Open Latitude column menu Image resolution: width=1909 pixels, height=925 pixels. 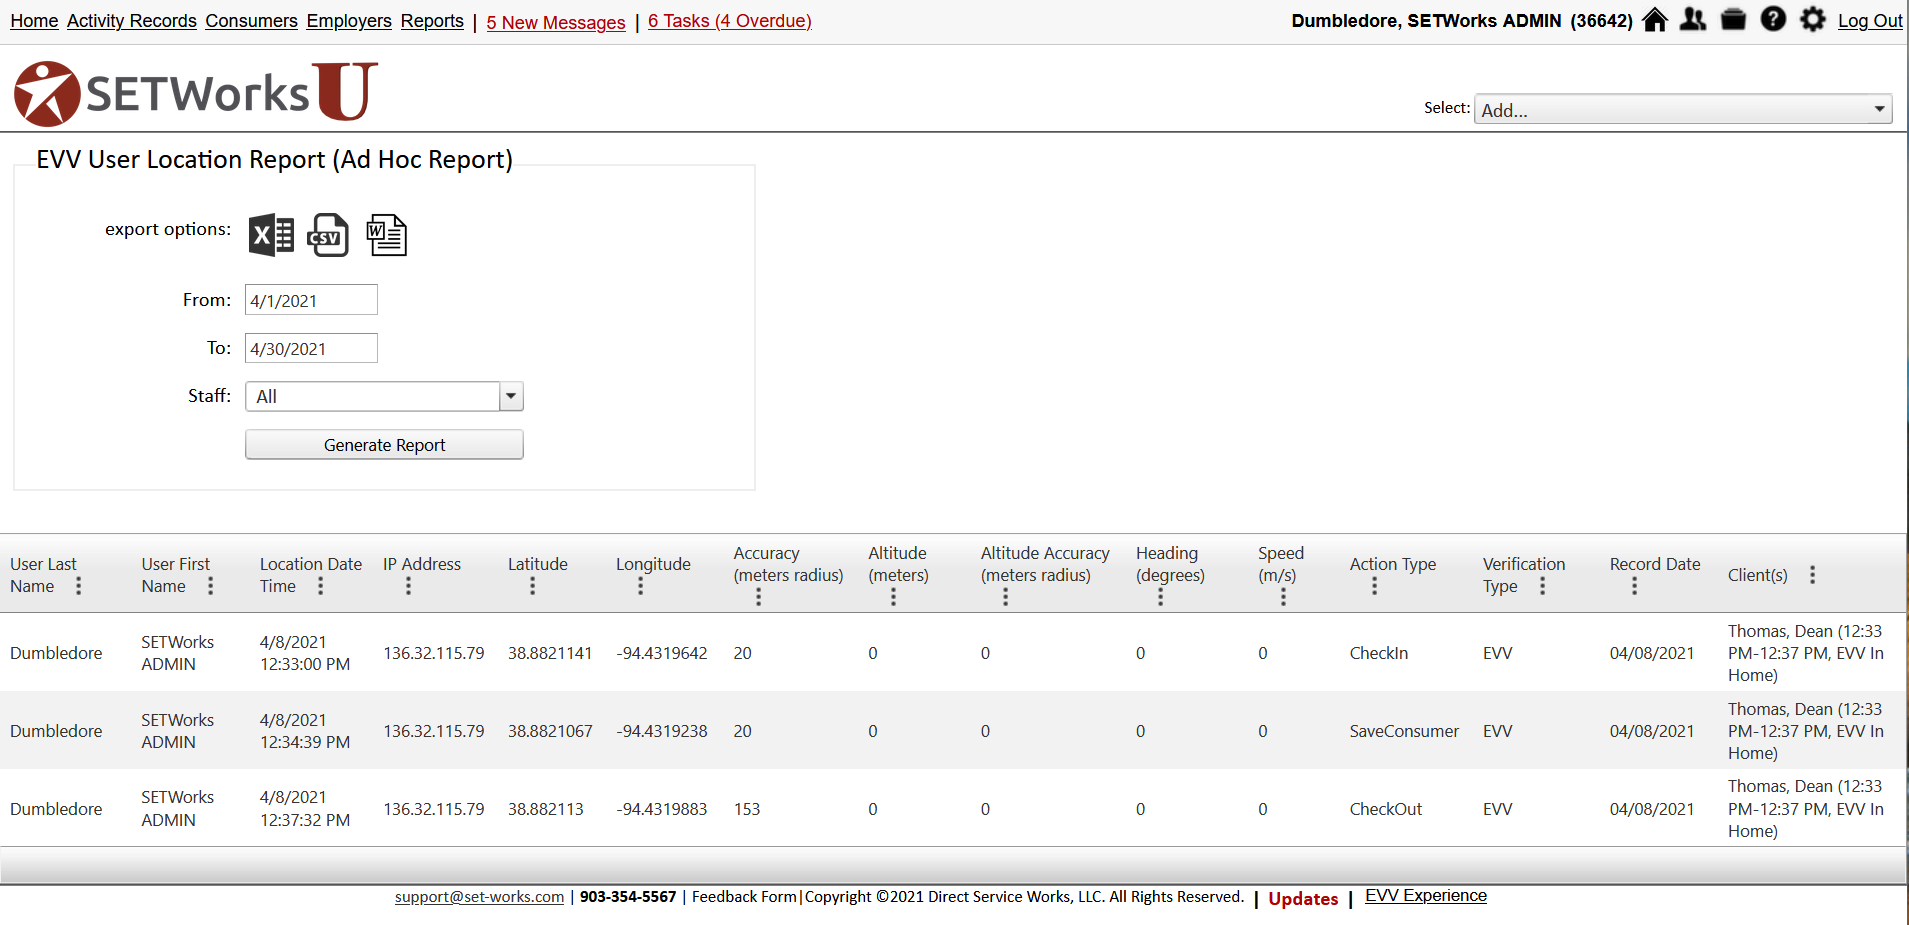click(532, 586)
